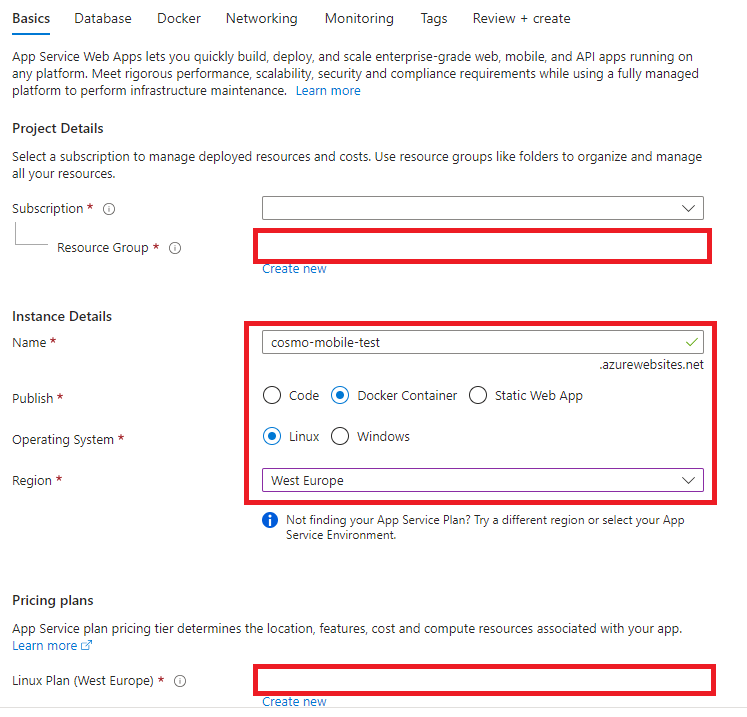Open the Linux Plan dropdown
This screenshot has height=717, width=747.
(483, 681)
